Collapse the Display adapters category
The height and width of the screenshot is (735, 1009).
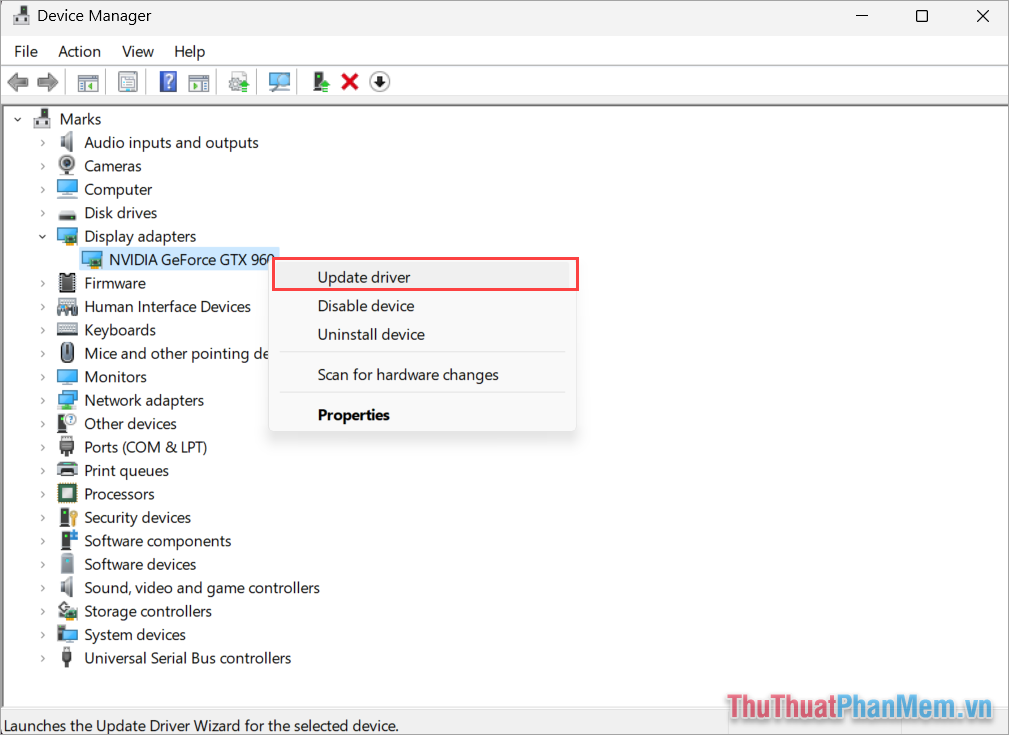(x=42, y=236)
